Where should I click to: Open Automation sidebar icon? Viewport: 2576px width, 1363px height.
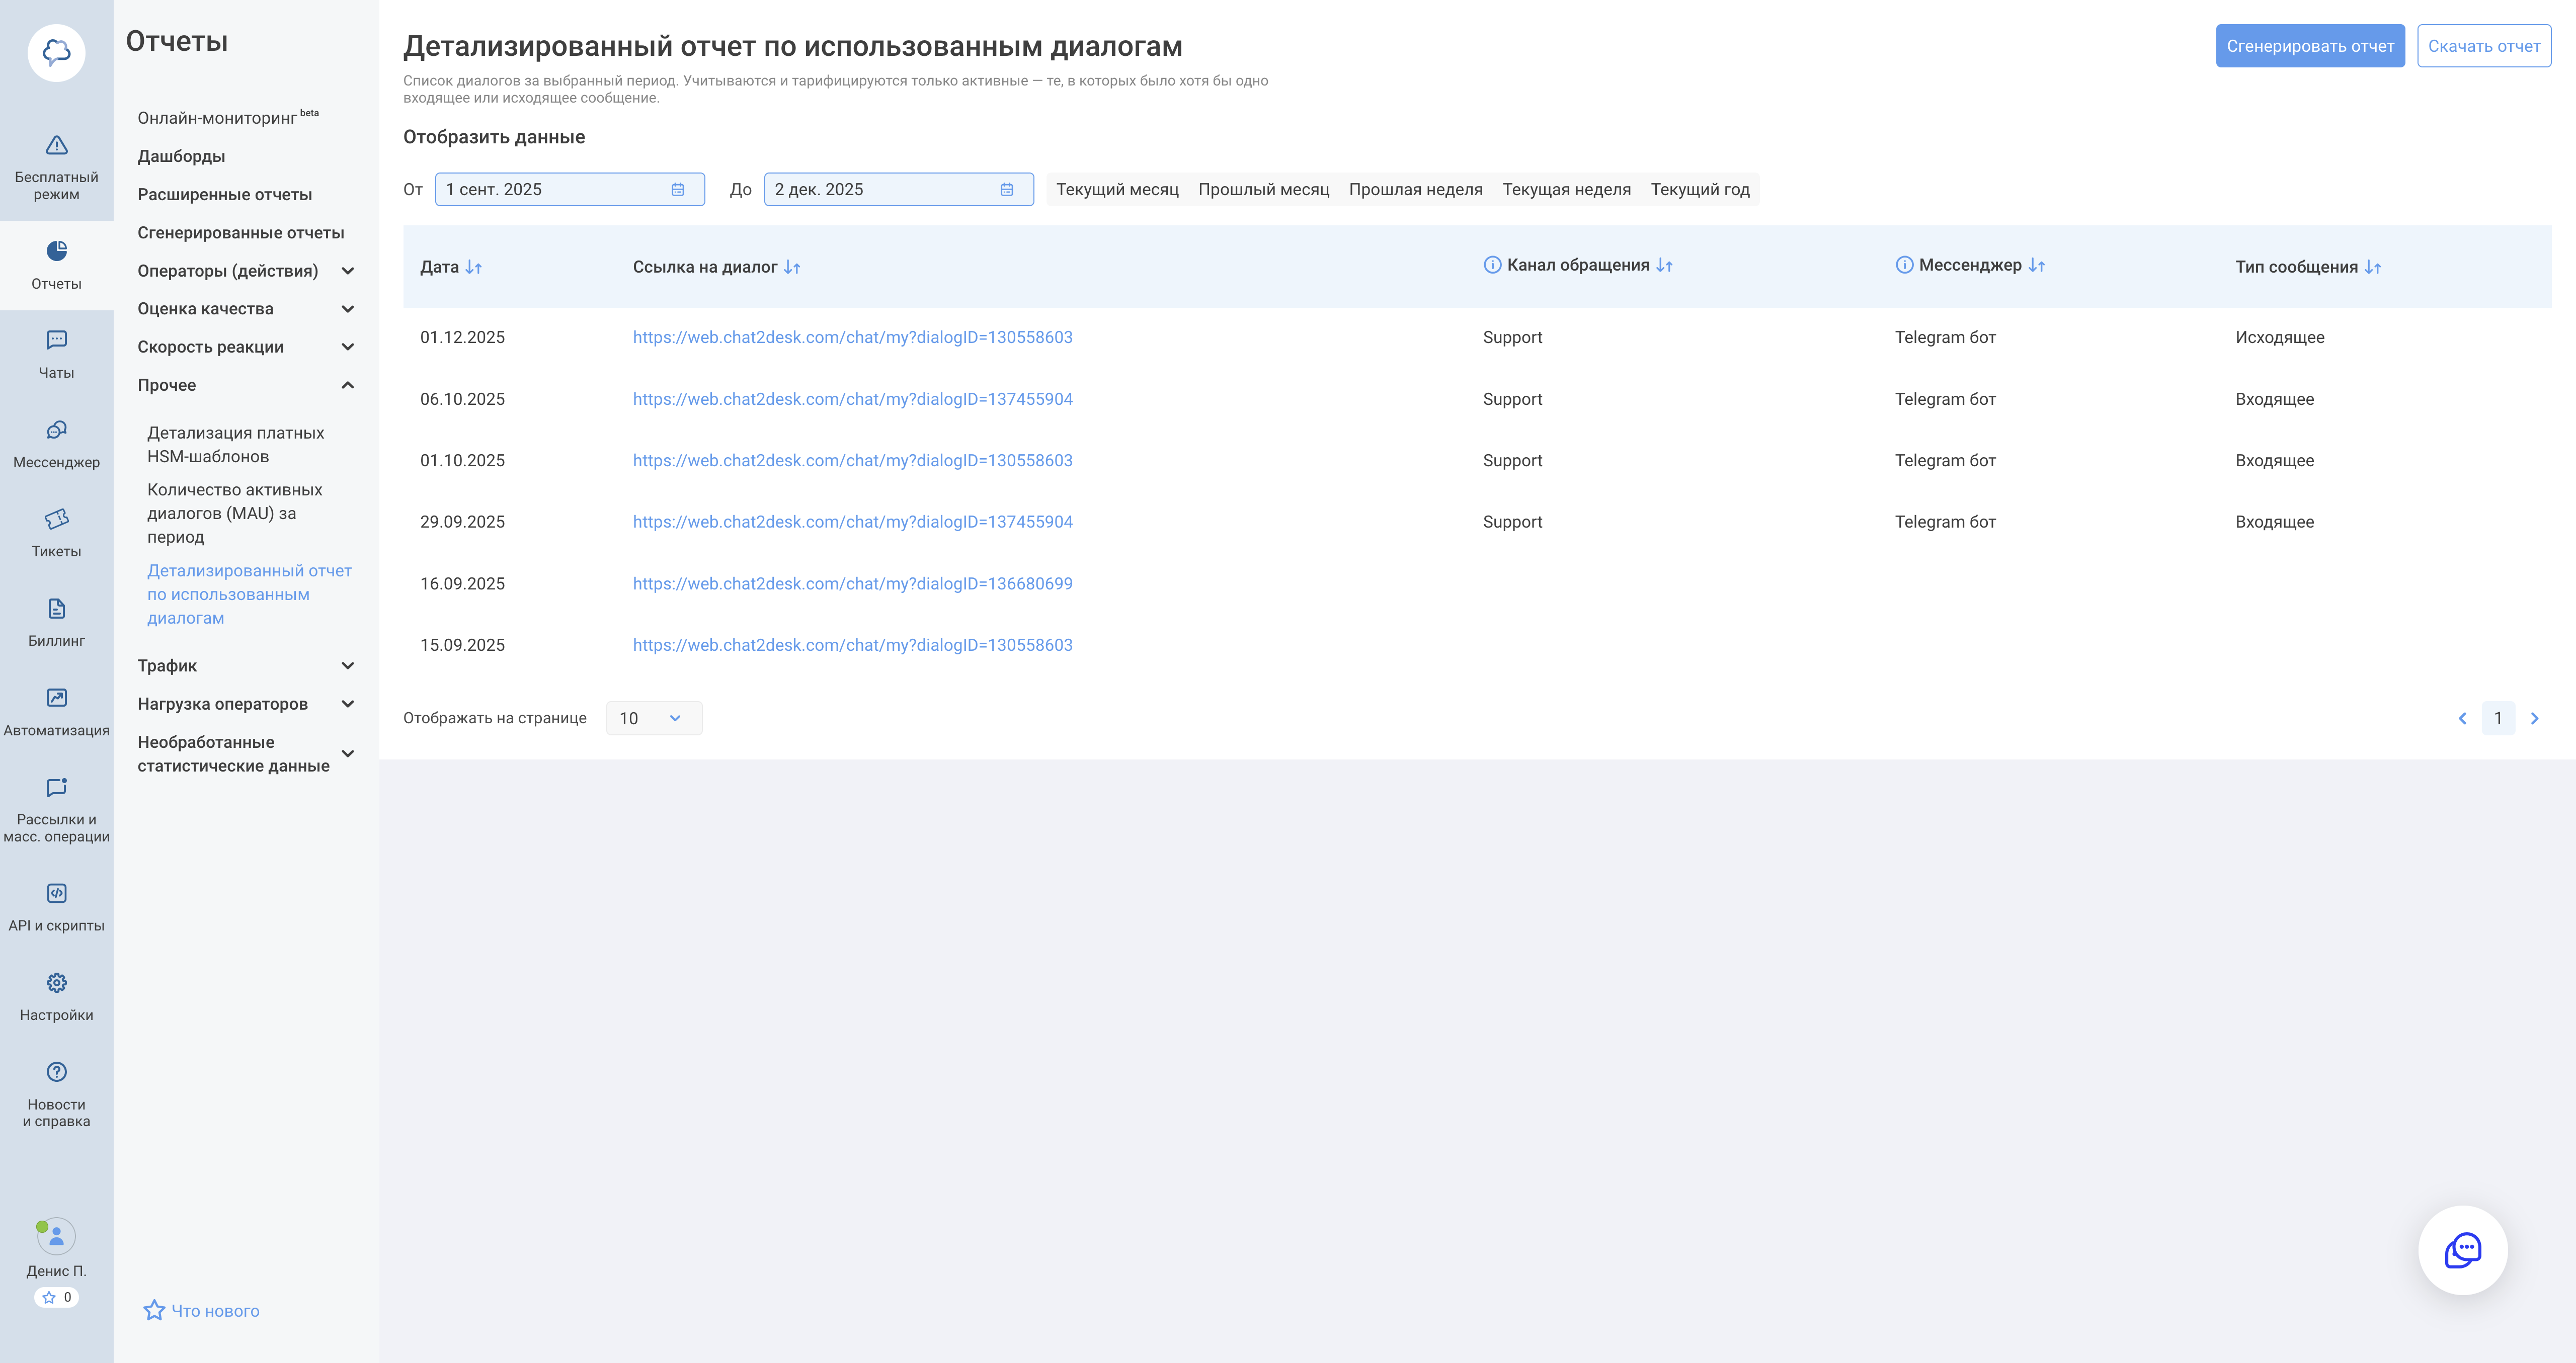[x=56, y=698]
